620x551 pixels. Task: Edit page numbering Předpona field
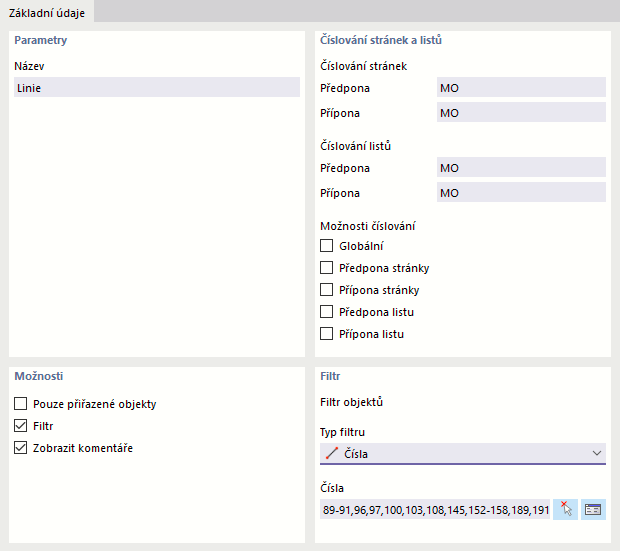(x=520, y=88)
